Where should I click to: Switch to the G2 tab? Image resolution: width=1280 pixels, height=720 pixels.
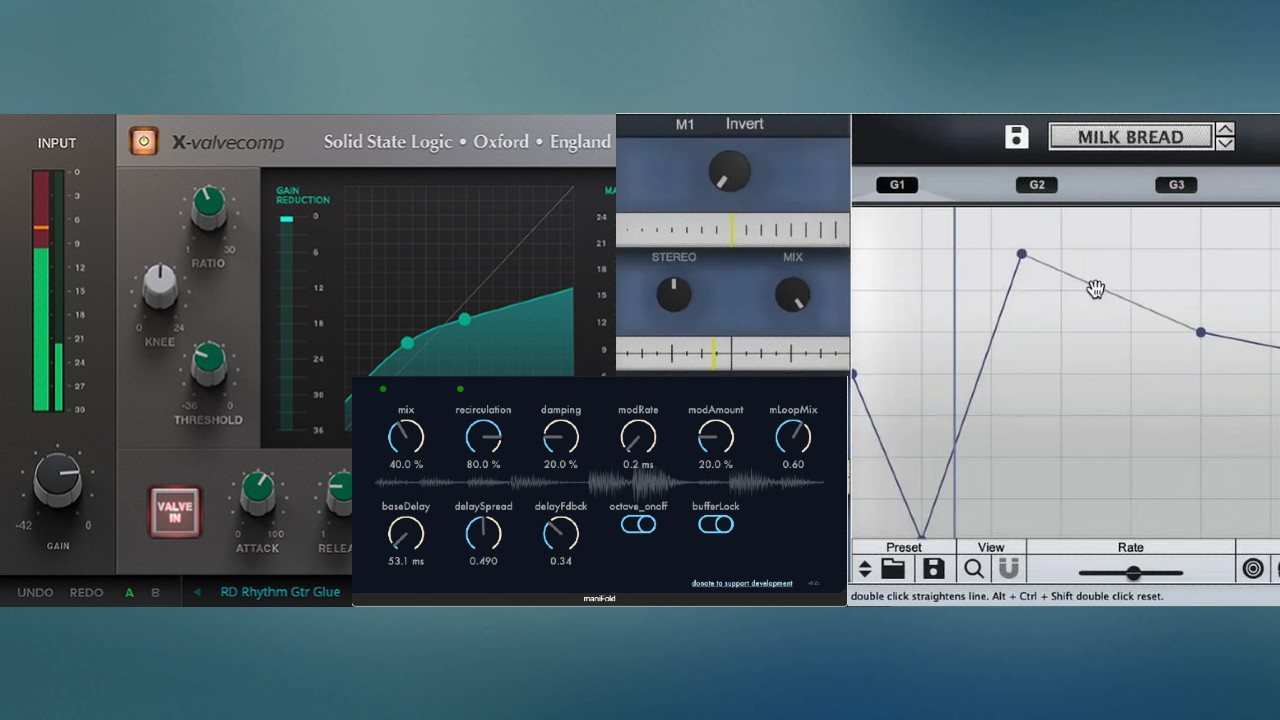click(x=1037, y=185)
